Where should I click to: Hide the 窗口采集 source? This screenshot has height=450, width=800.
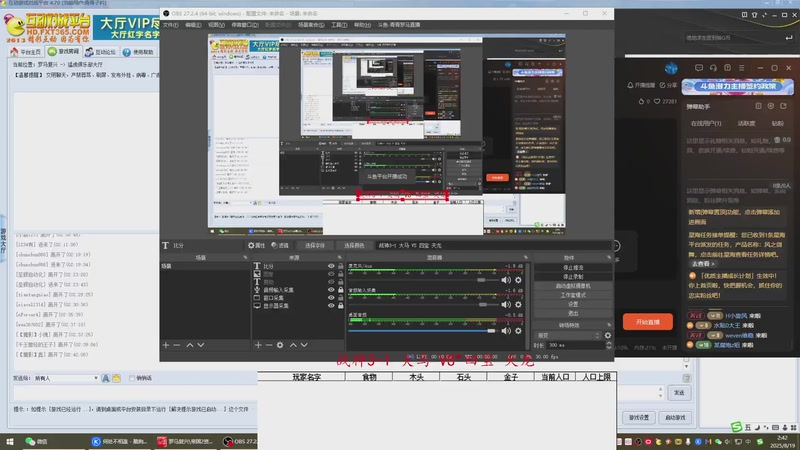tap(331, 298)
